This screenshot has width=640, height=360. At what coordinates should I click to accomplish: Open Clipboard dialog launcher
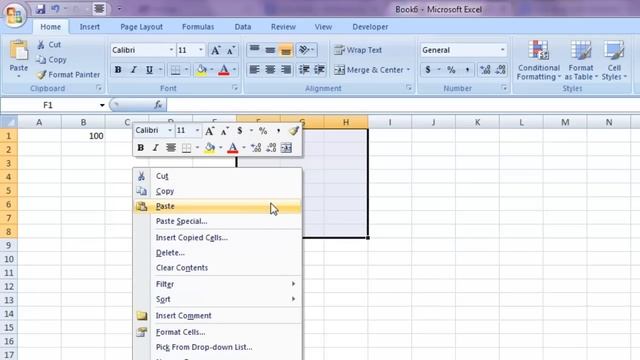click(x=98, y=88)
